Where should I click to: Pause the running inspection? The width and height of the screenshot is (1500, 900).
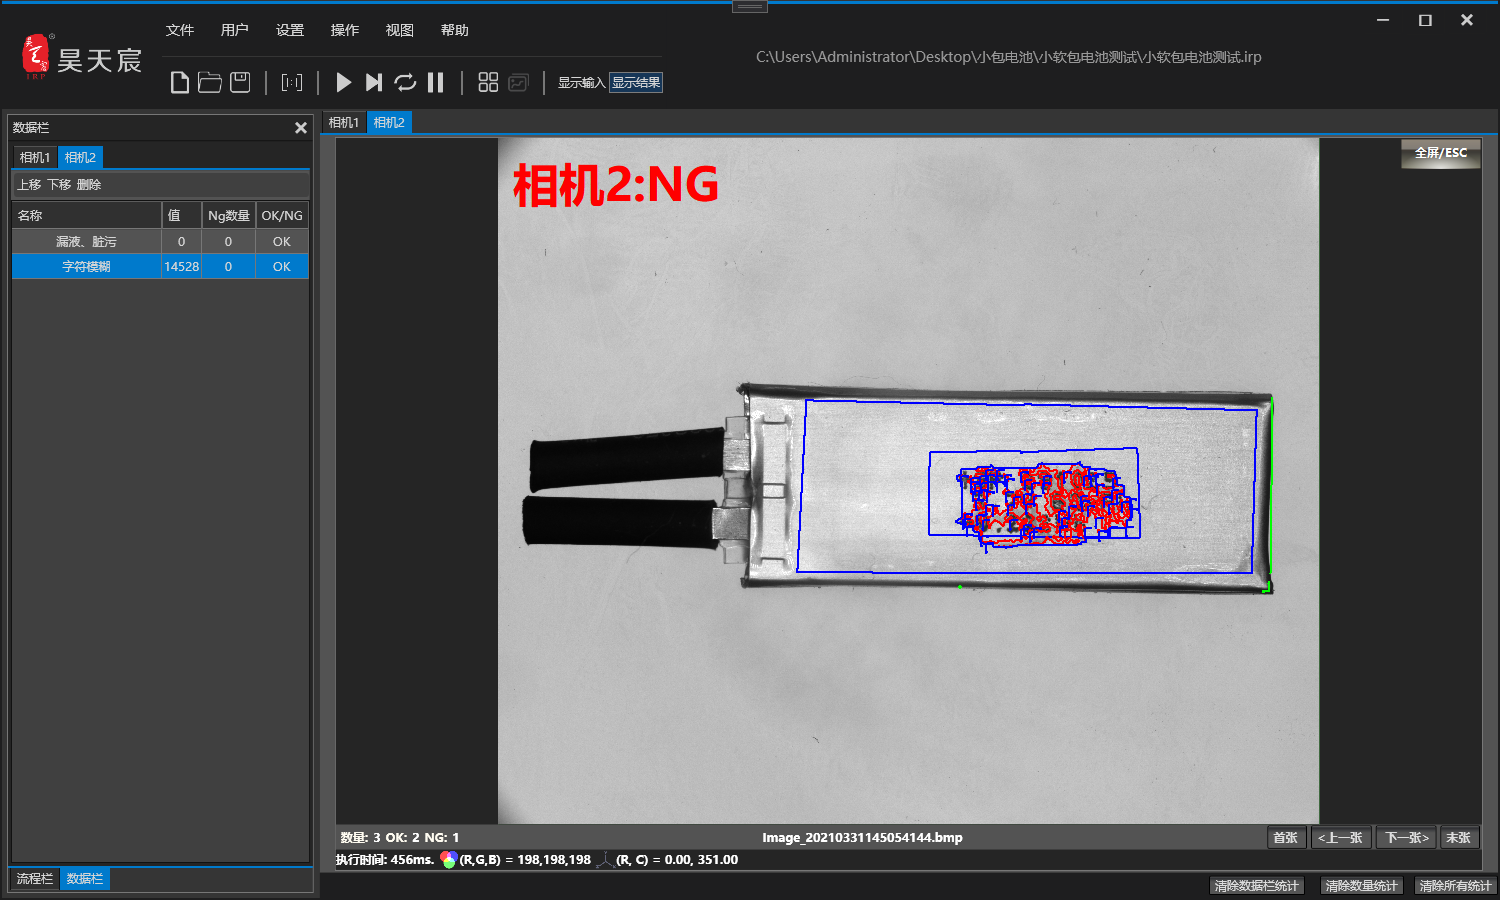pos(436,82)
